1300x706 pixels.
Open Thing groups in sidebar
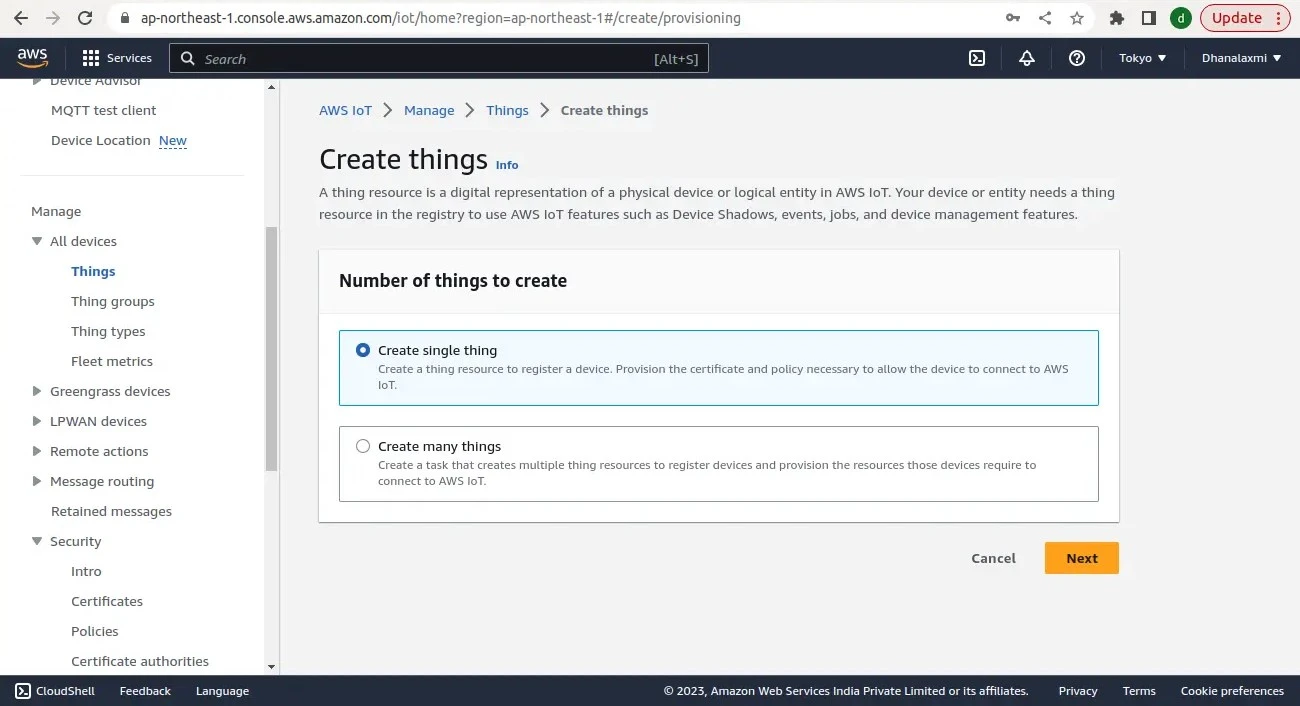(x=113, y=301)
